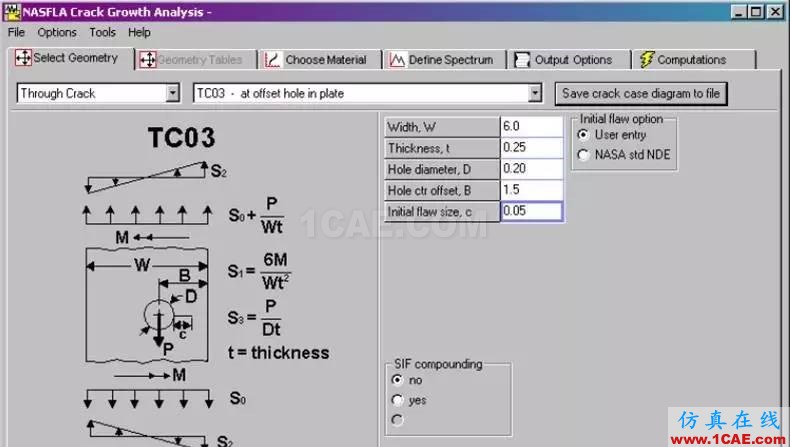The image size is (790, 447).
Task: Click the t = thickness diagram note
Action: click(x=278, y=353)
